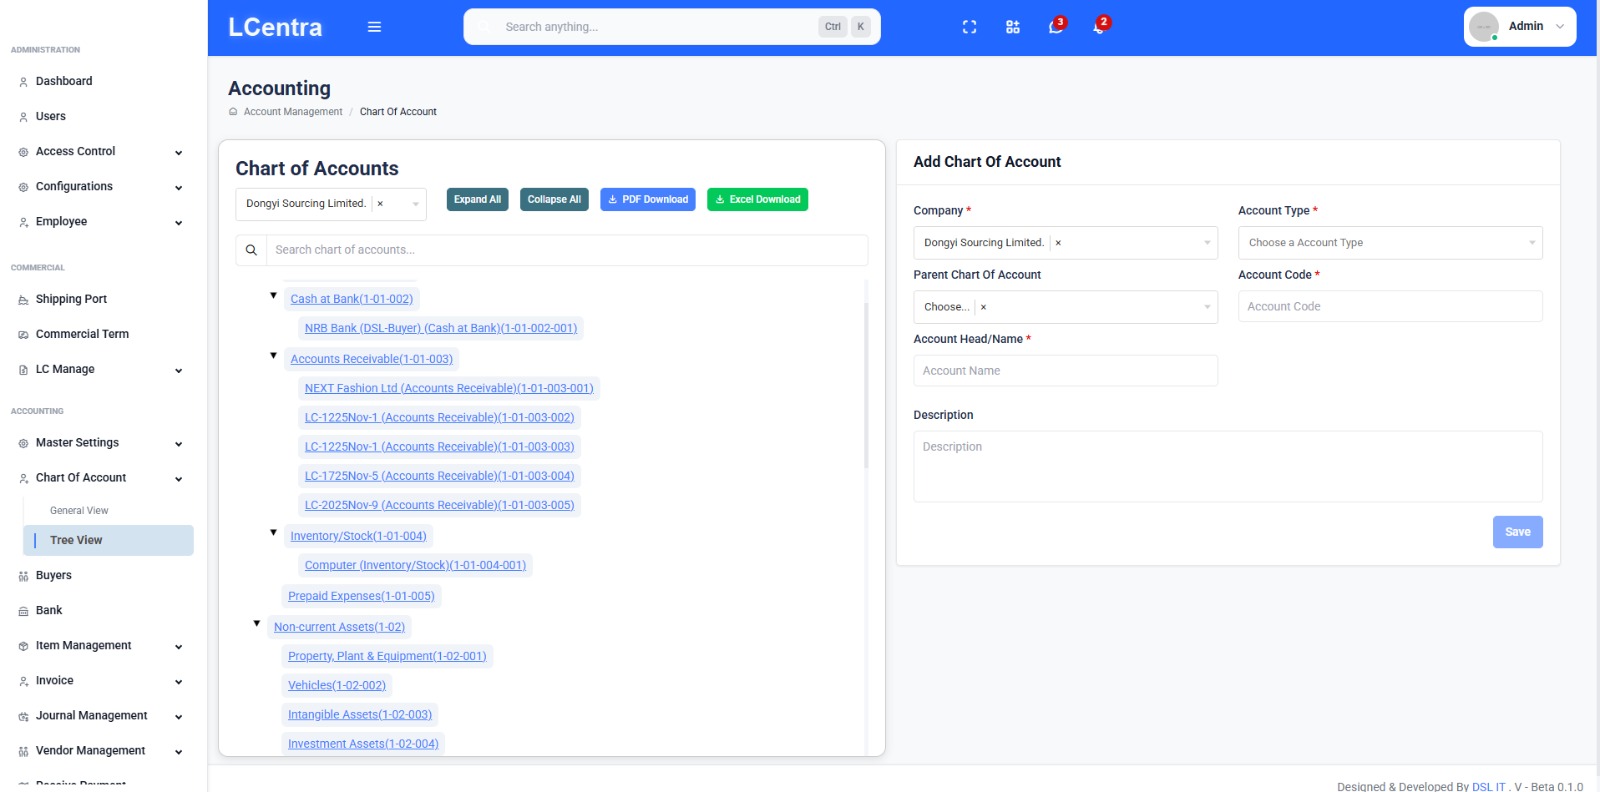Open the apps grid shortcut icon
1600x792 pixels.
tap(1012, 27)
